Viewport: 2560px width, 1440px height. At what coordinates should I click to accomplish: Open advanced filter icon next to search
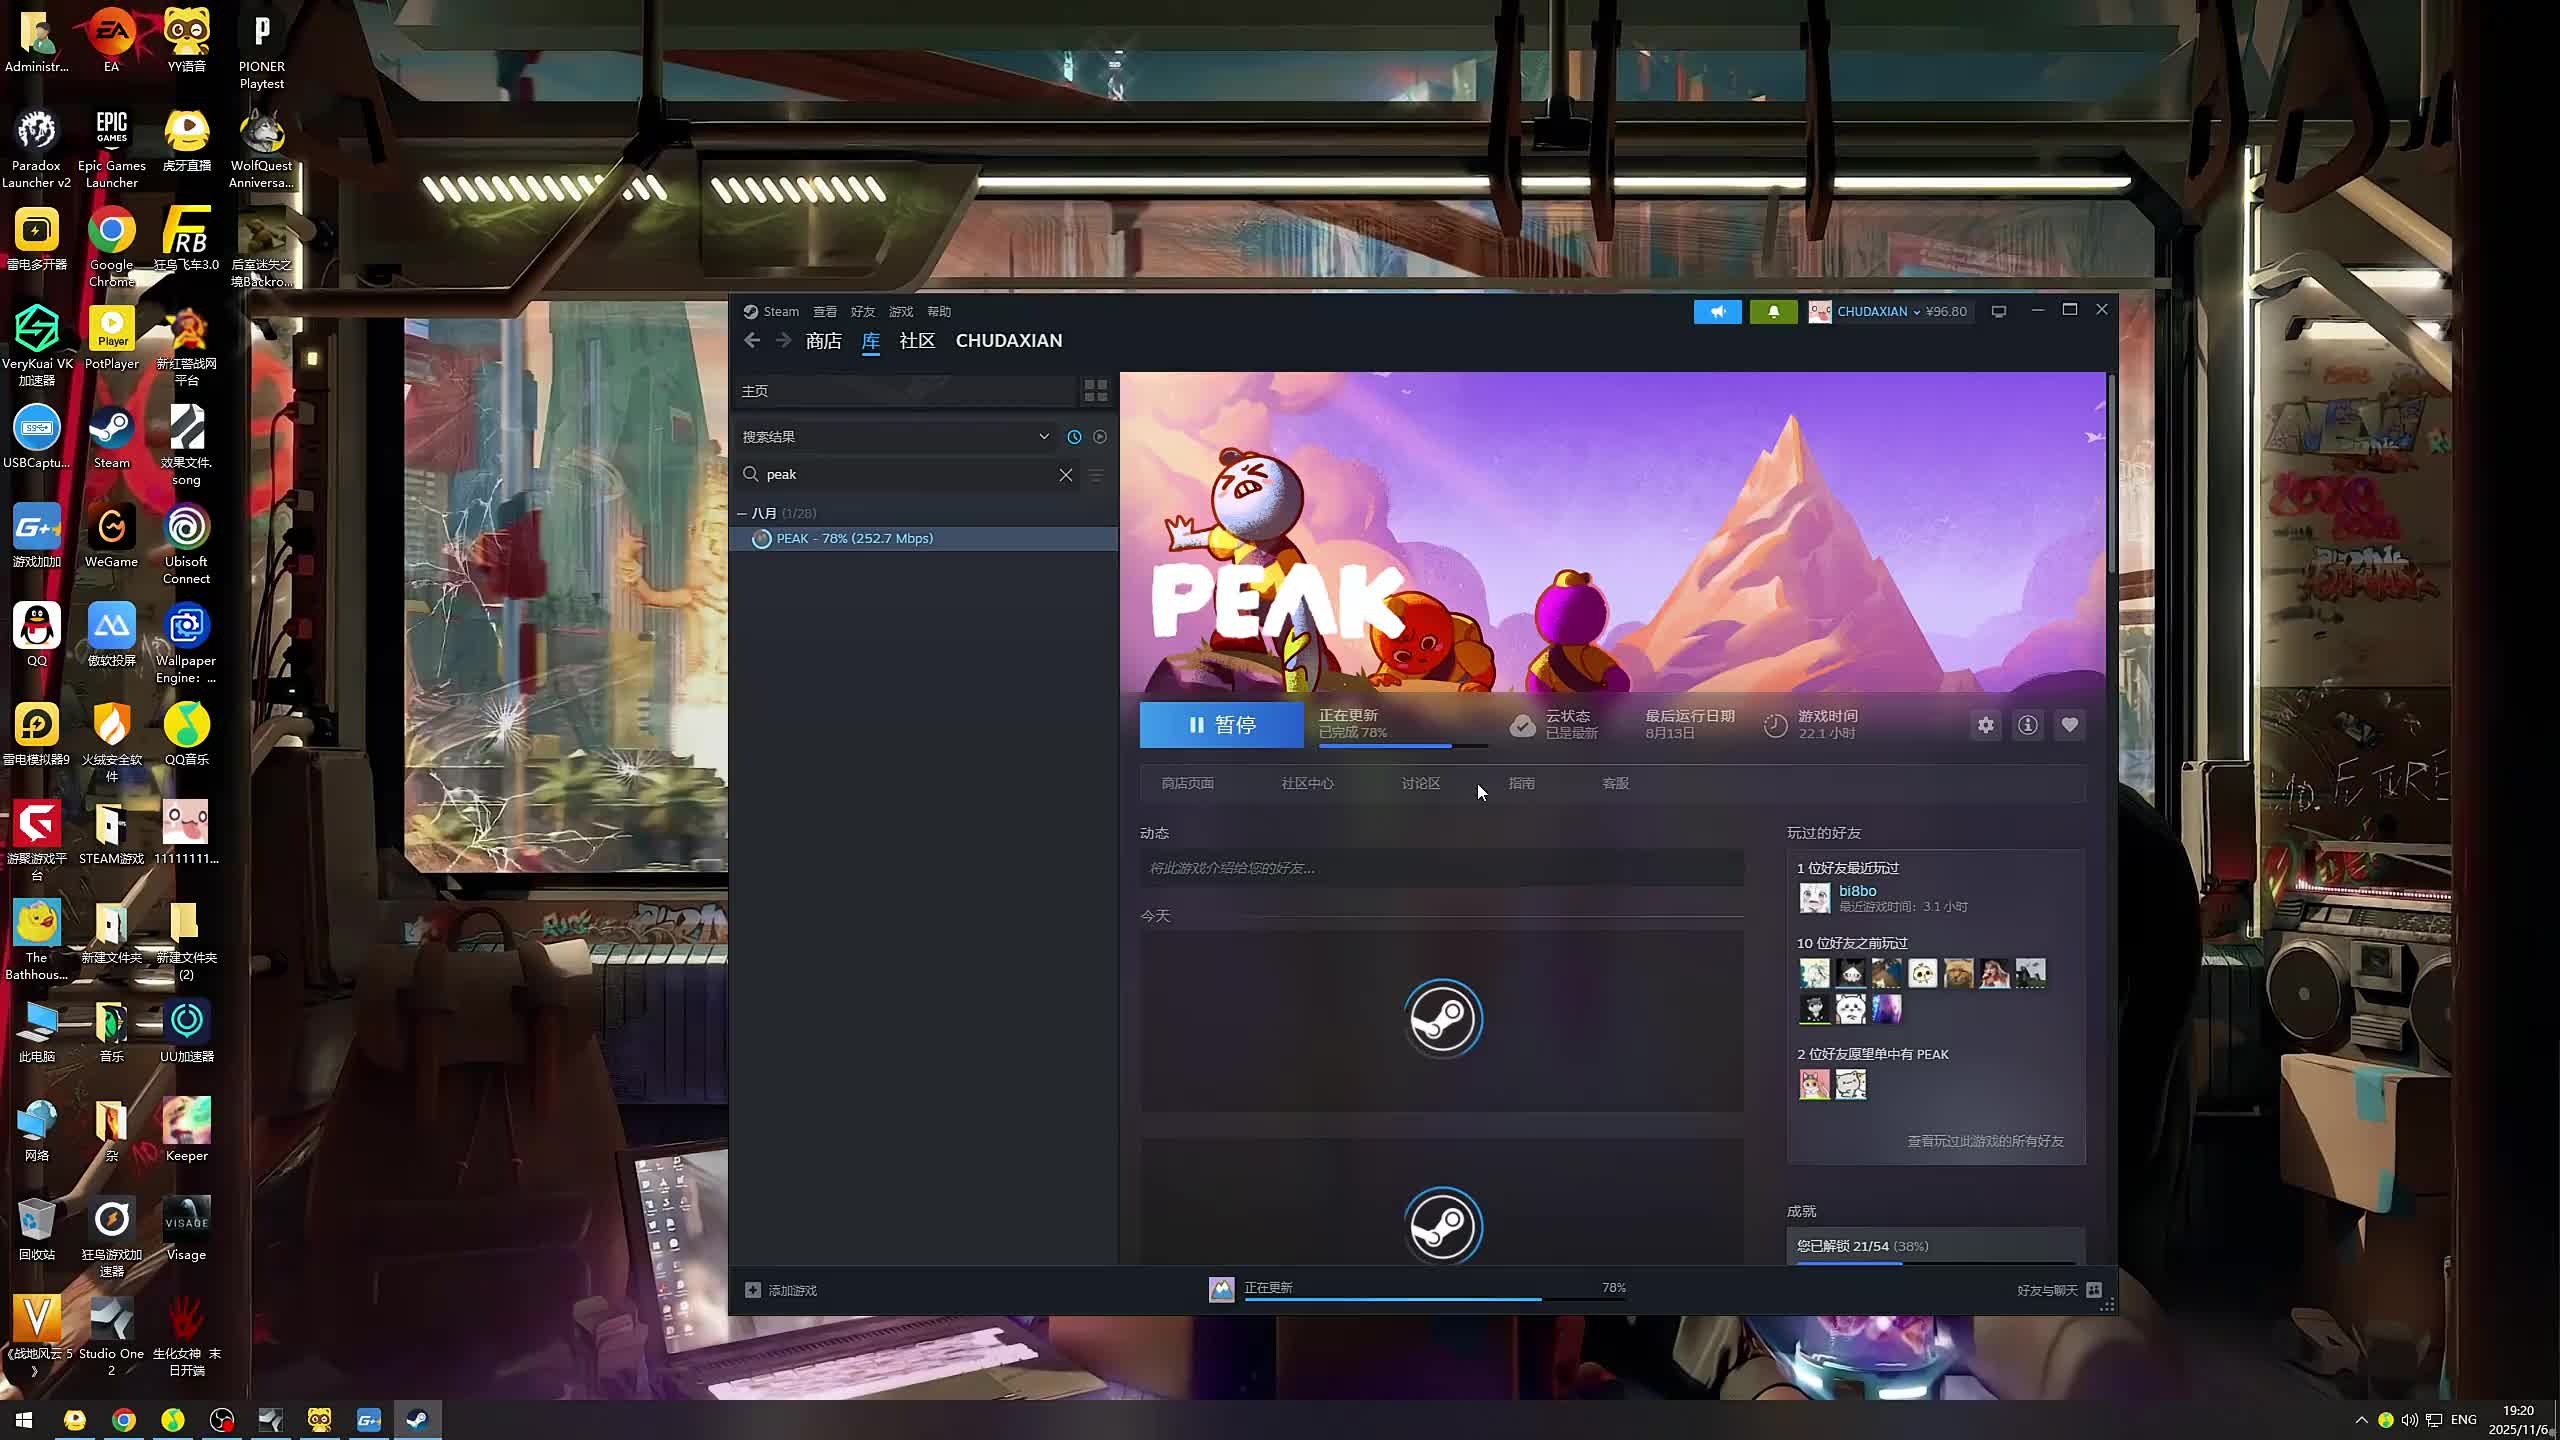[x=1096, y=475]
